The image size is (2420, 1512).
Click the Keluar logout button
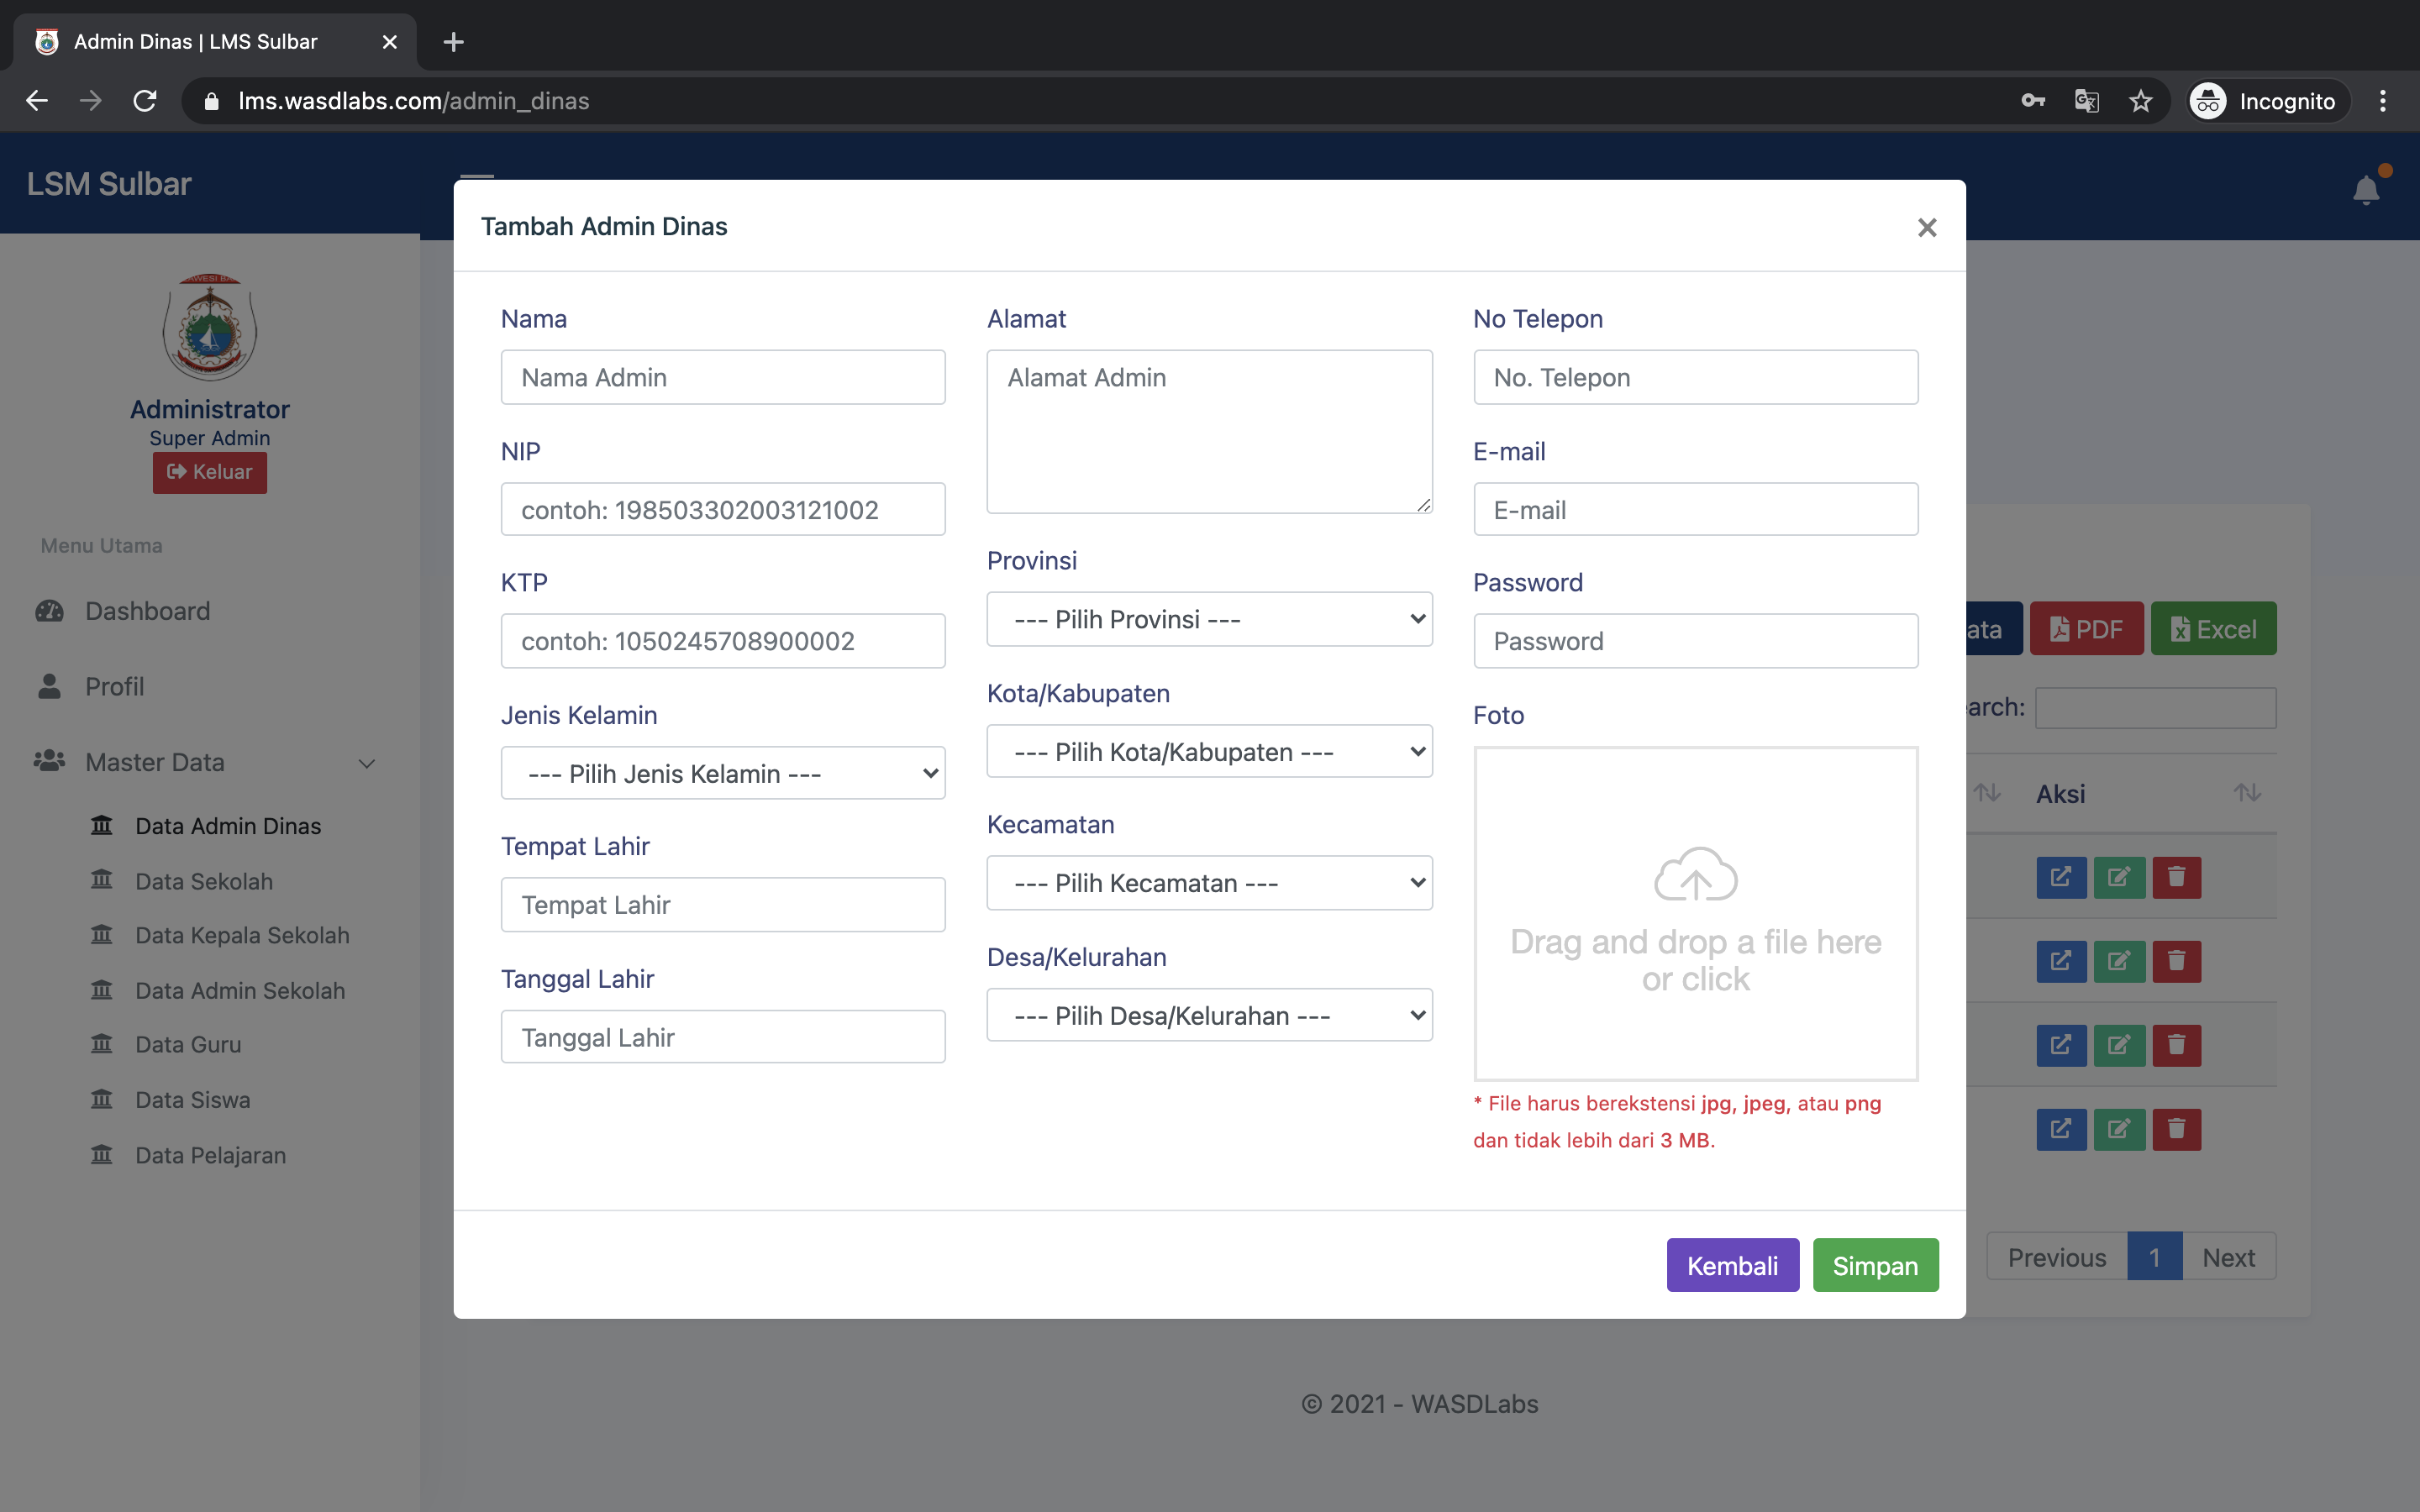click(210, 472)
